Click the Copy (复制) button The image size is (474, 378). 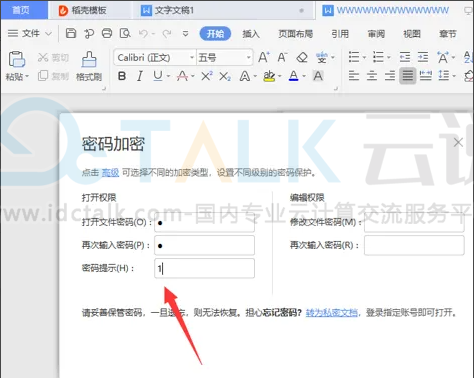pos(53,76)
